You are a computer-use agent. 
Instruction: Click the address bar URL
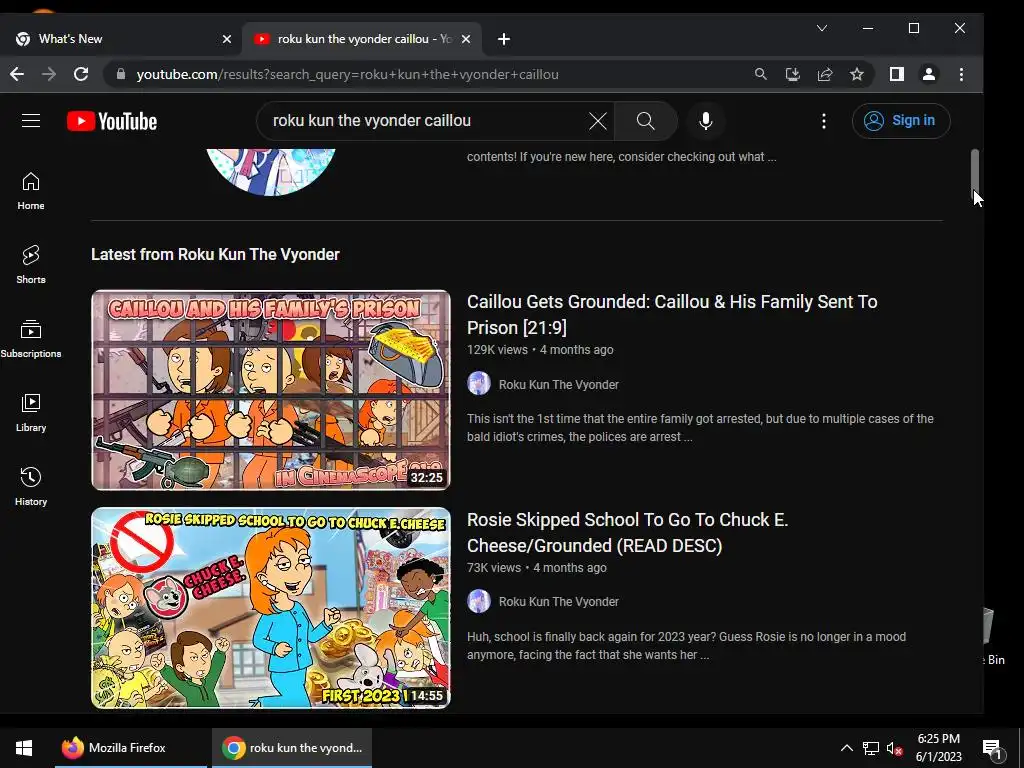point(347,74)
